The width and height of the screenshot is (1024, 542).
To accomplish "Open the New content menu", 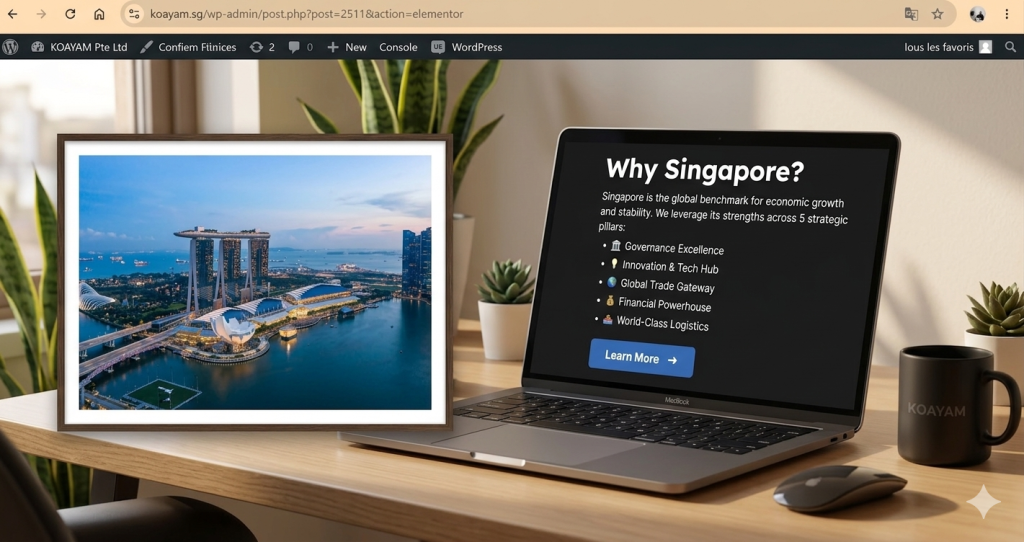I will coord(347,47).
